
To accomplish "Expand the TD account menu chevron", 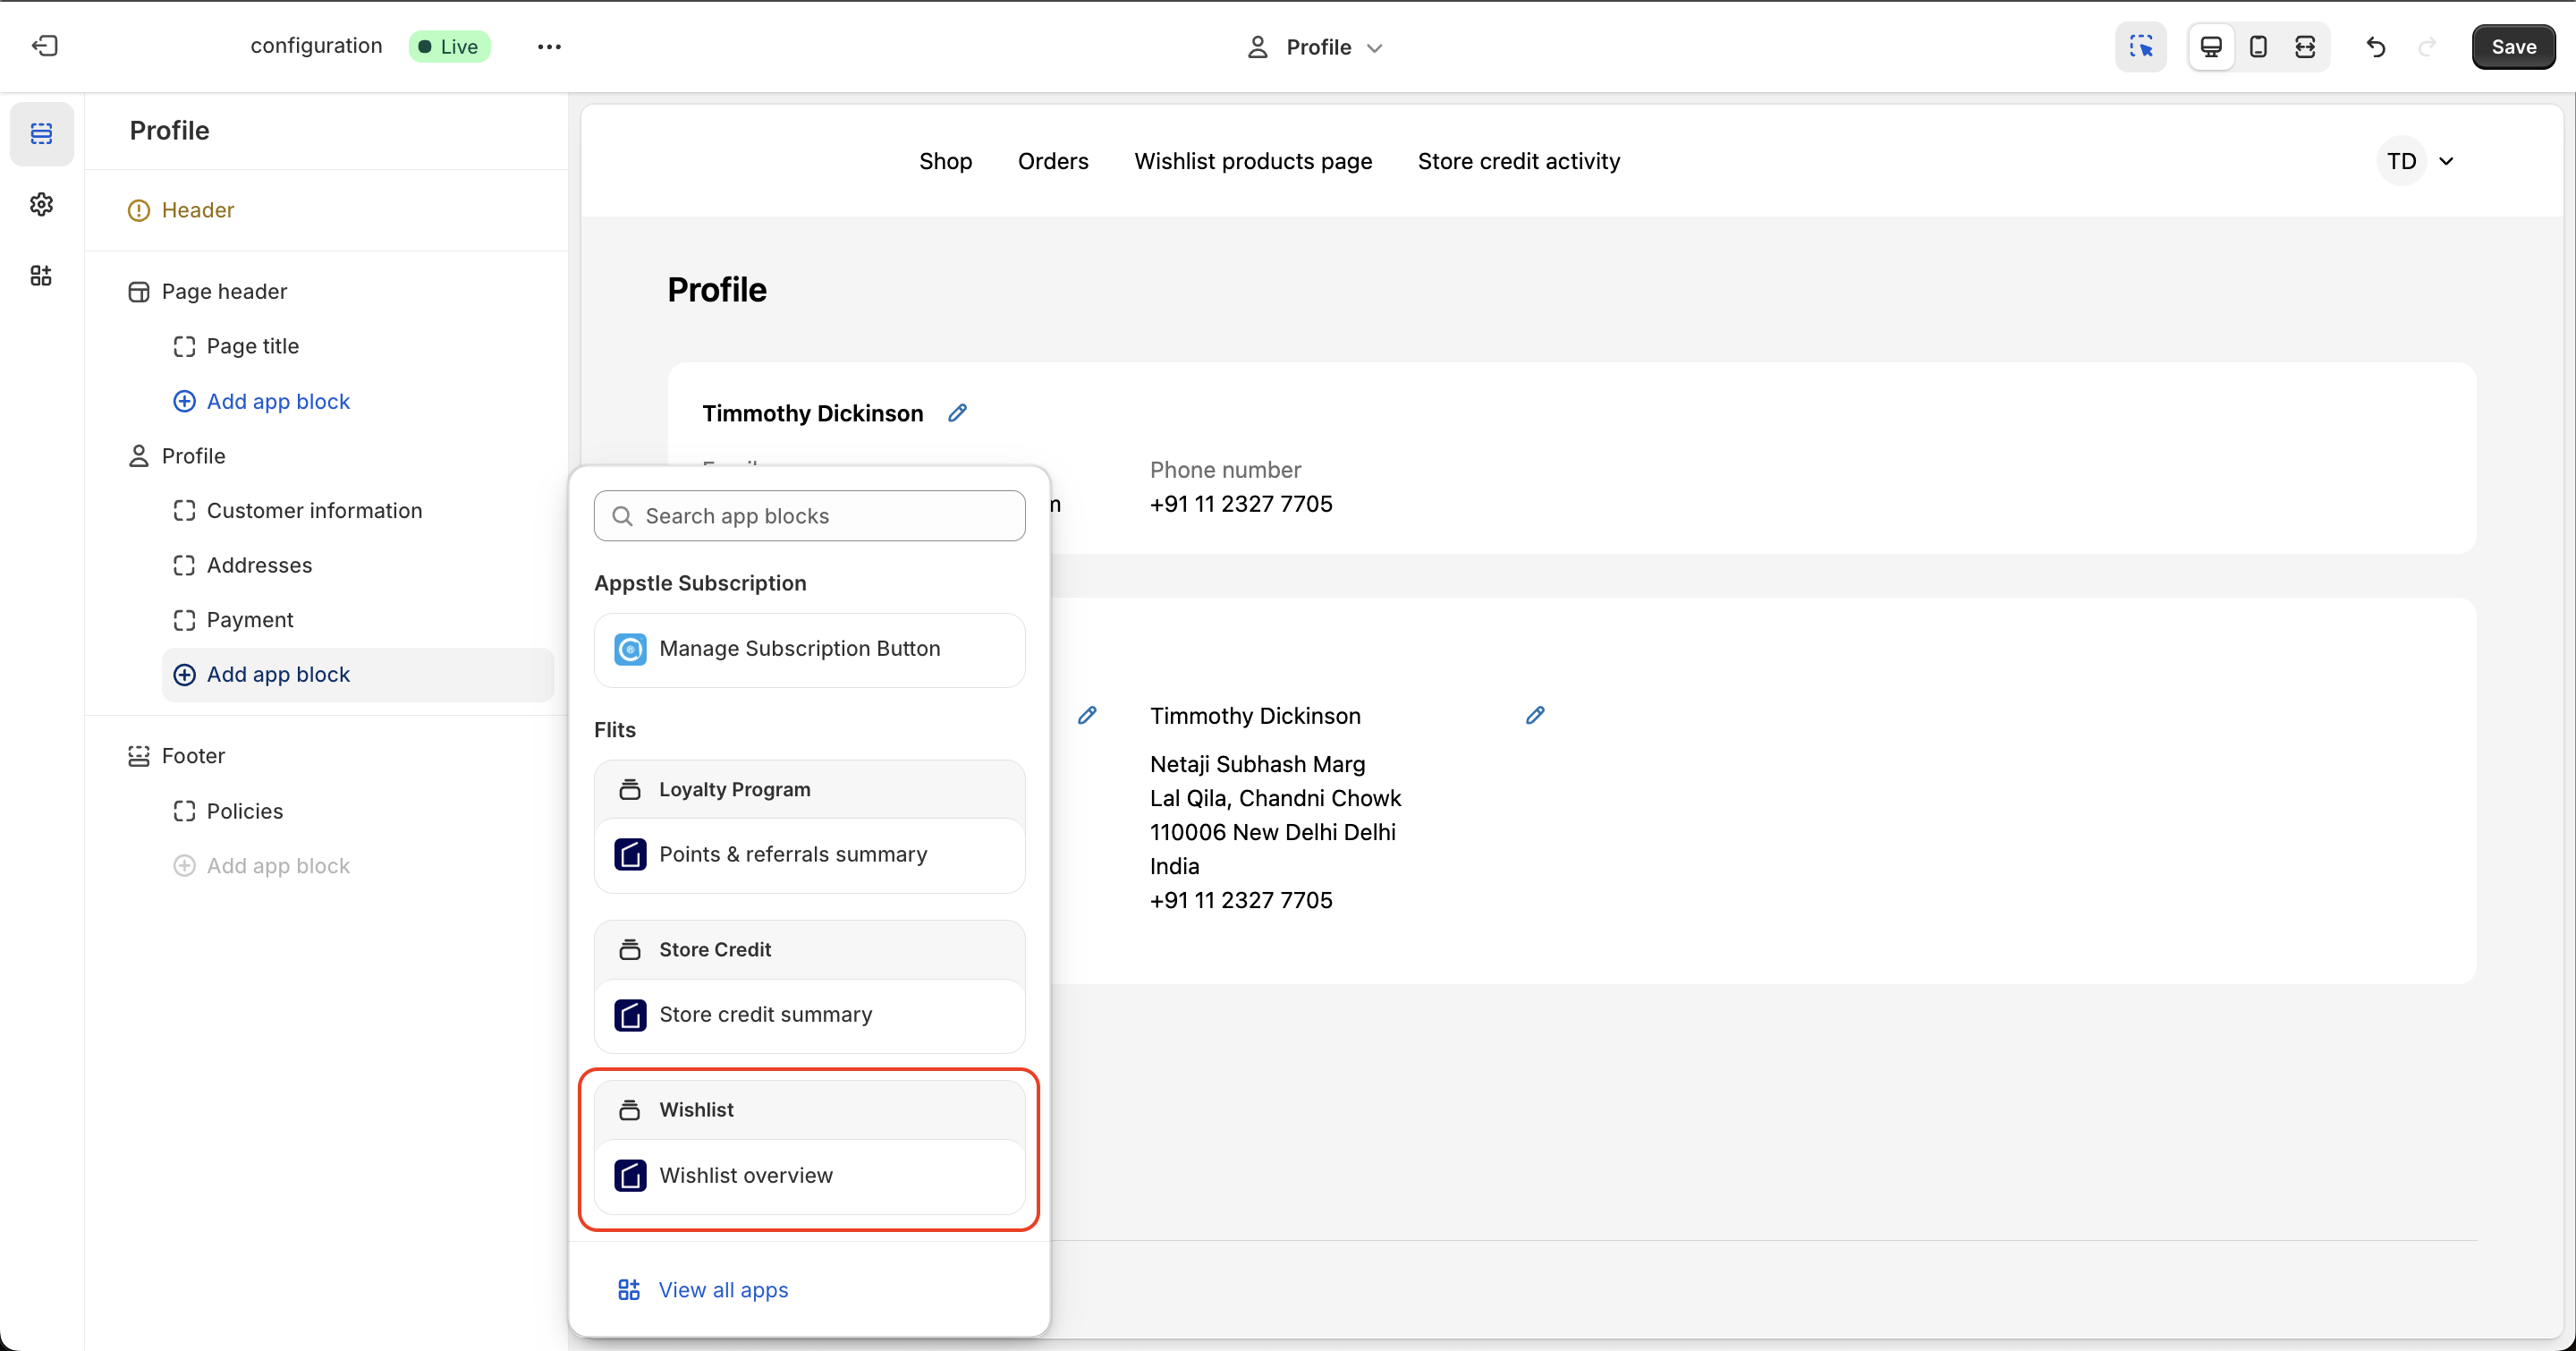I will point(2446,161).
